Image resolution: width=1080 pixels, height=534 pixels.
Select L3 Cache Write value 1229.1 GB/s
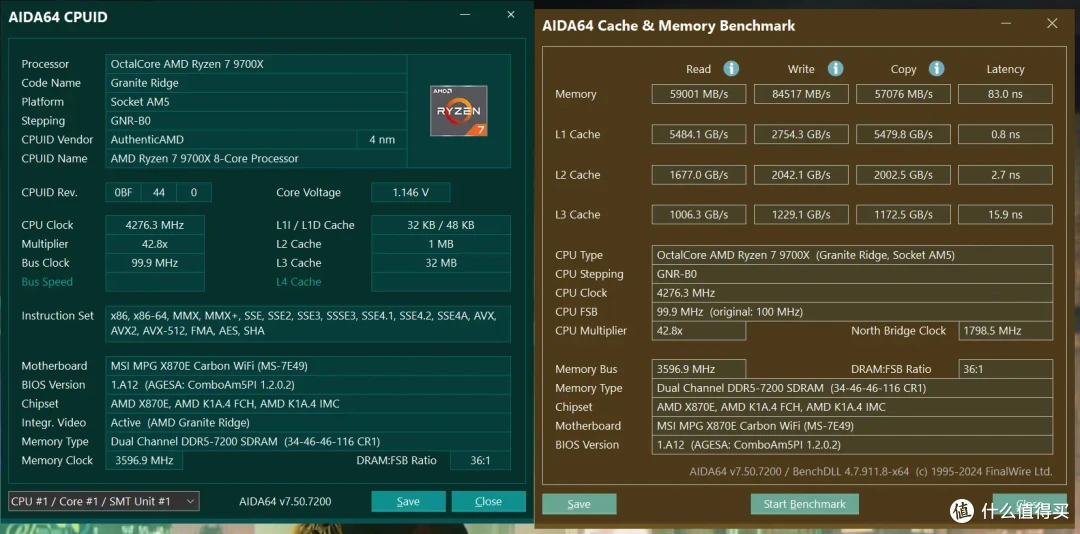[801, 214]
